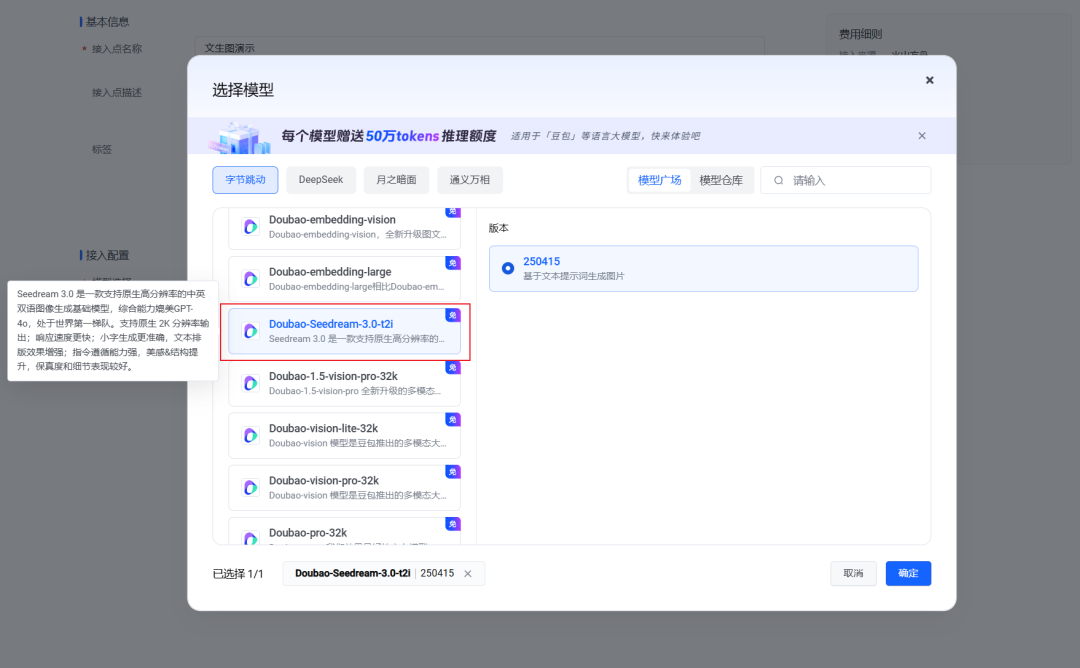Click the Doubao-embedding-vision model icon
This screenshot has width=1080, height=668.
click(251, 227)
